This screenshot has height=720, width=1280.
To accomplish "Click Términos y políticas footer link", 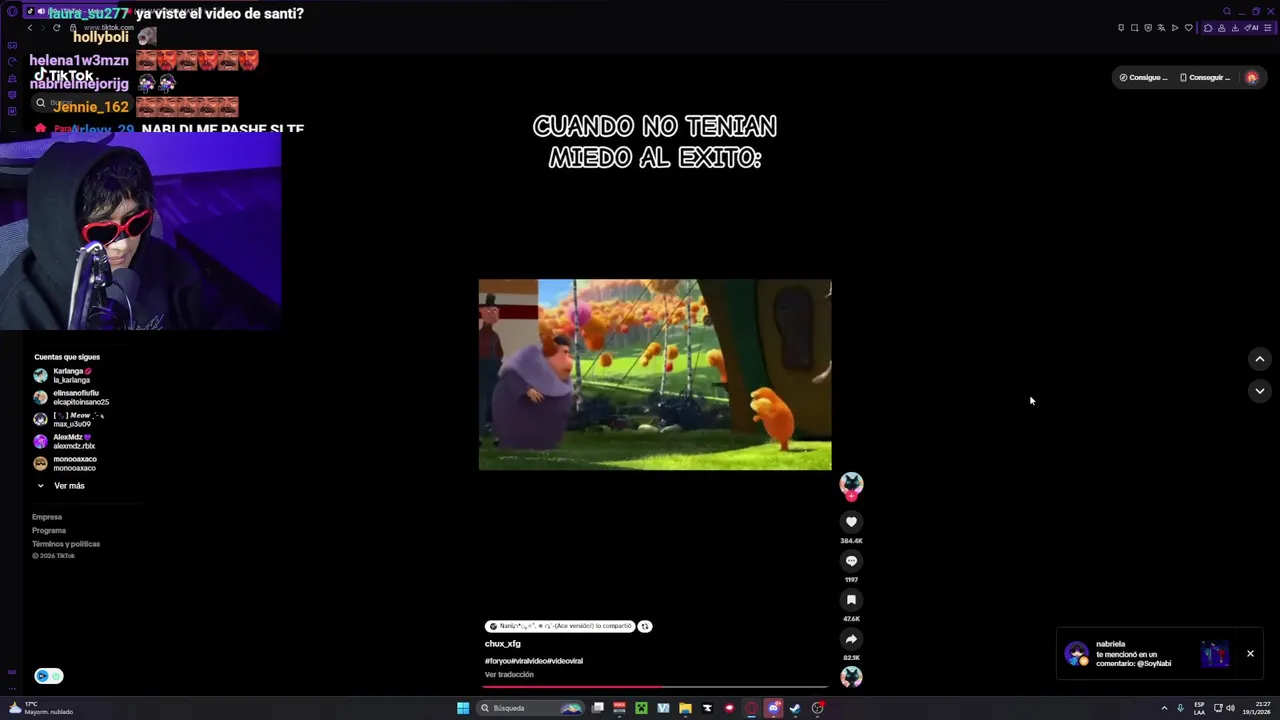I will click(x=66, y=544).
